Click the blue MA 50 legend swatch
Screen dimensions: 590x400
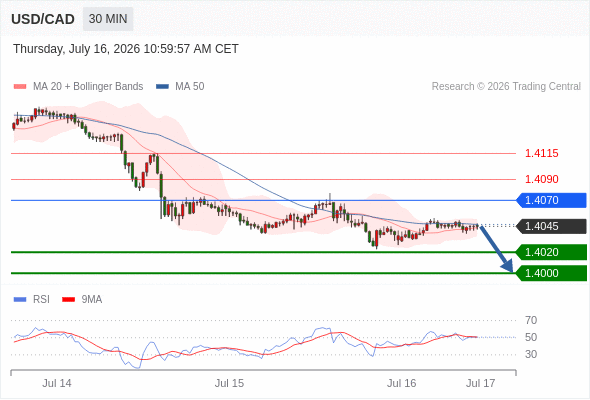[x=162, y=87]
